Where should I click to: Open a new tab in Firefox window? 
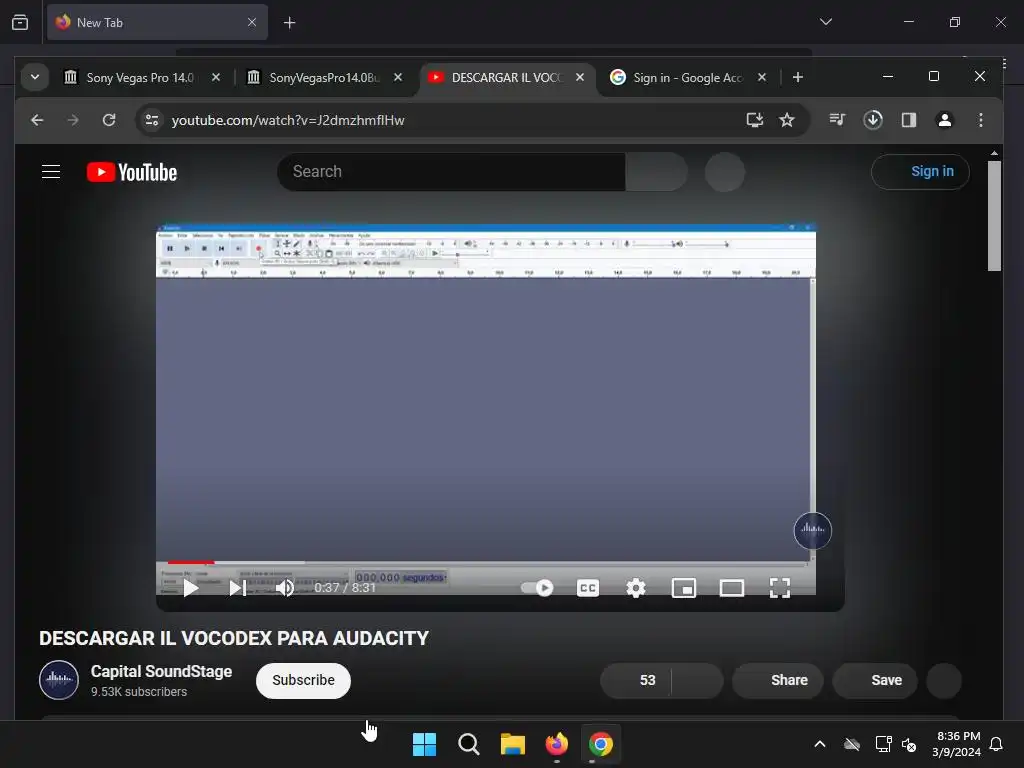pyautogui.click(x=289, y=23)
